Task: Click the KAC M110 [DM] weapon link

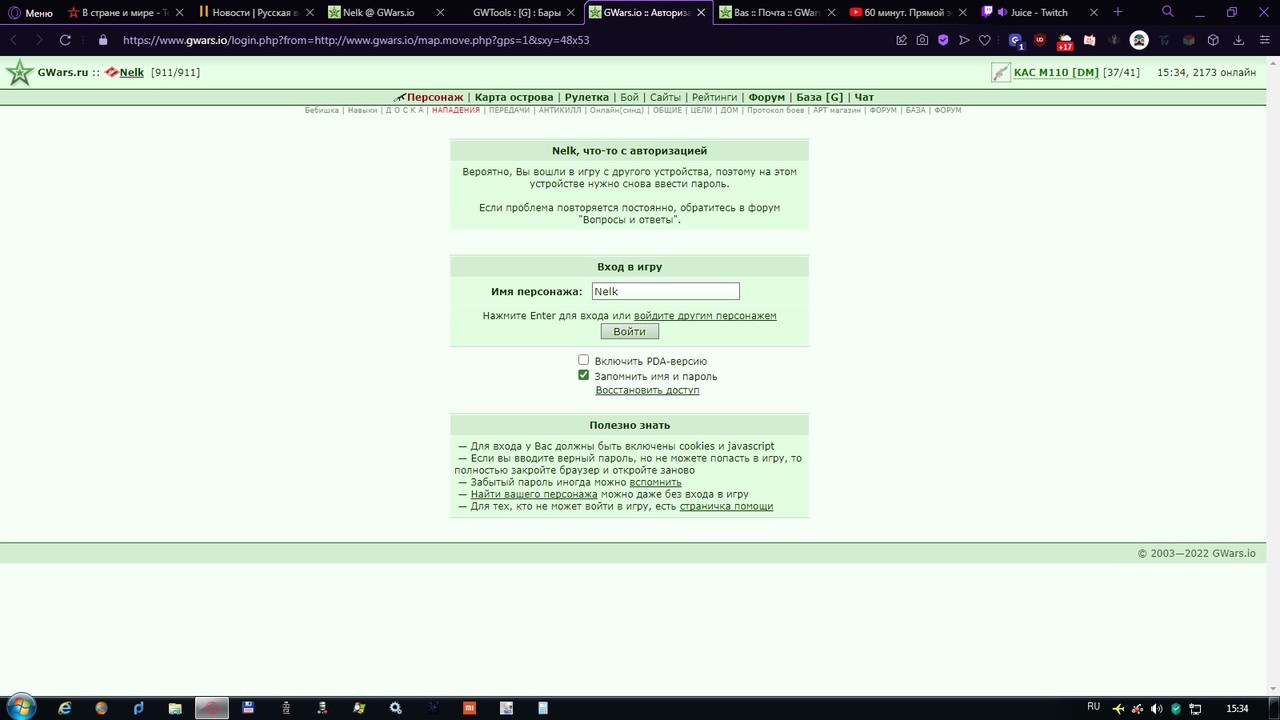Action: tap(1056, 72)
